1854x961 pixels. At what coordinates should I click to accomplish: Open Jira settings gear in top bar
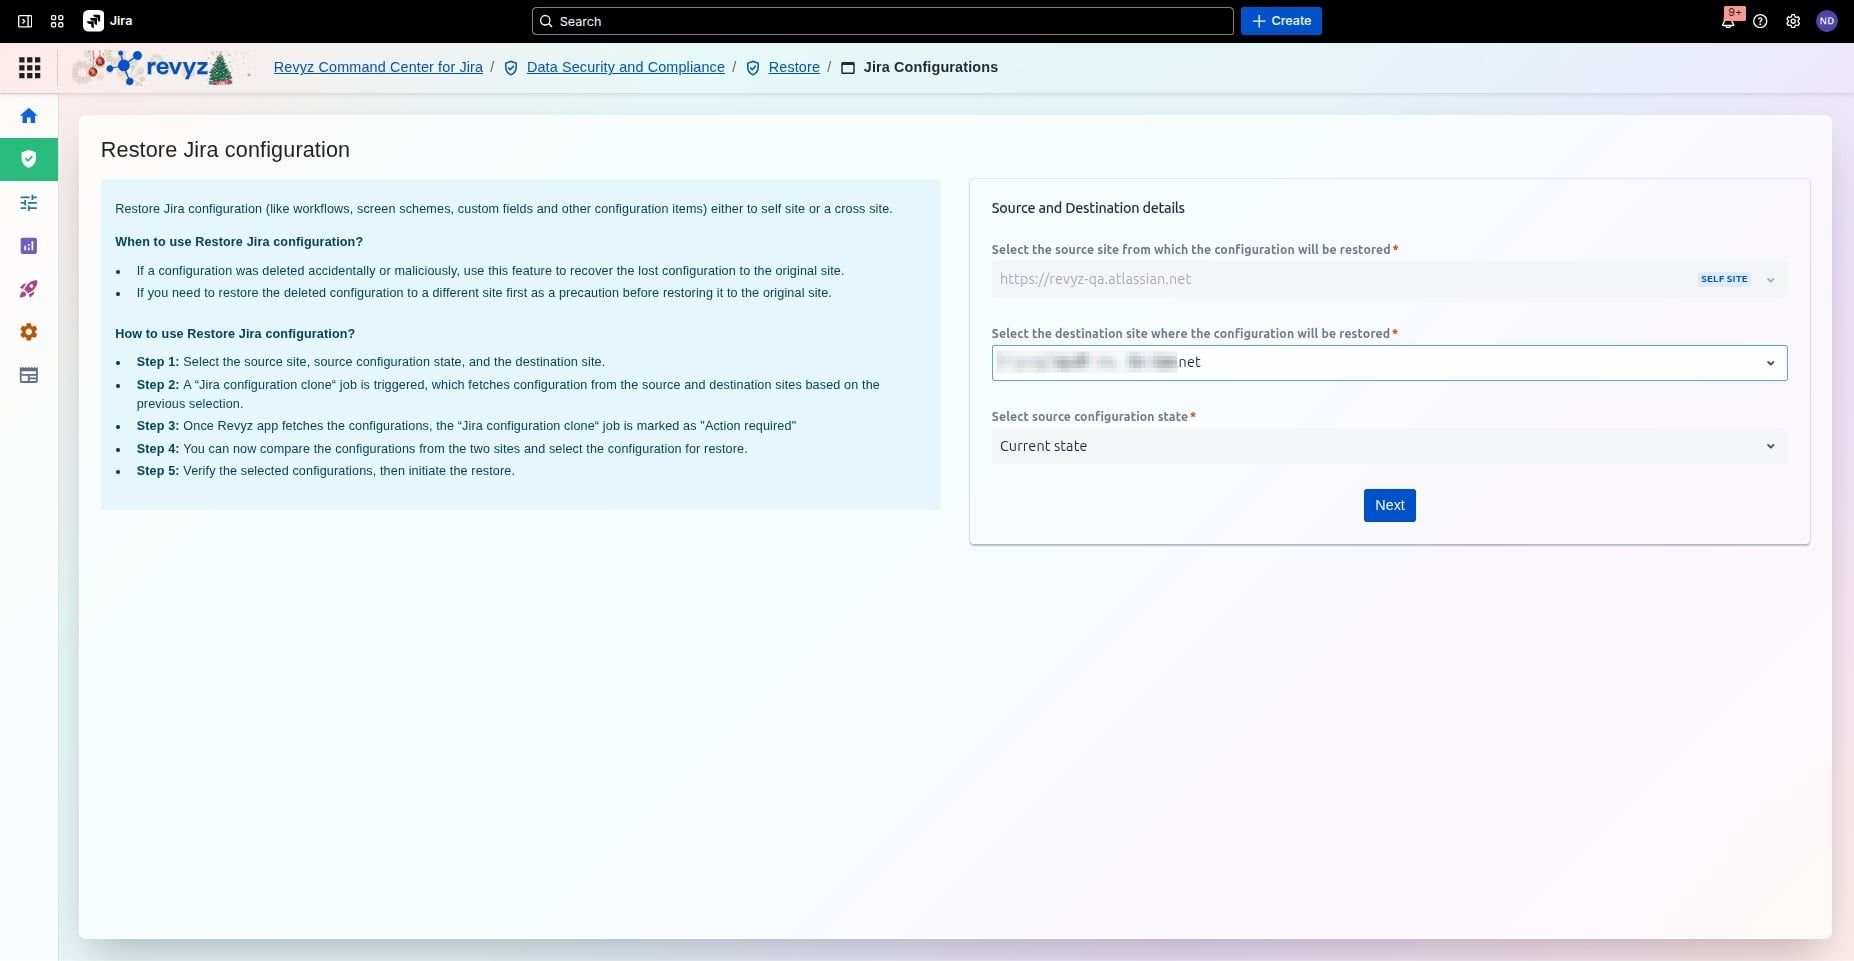(x=1793, y=21)
